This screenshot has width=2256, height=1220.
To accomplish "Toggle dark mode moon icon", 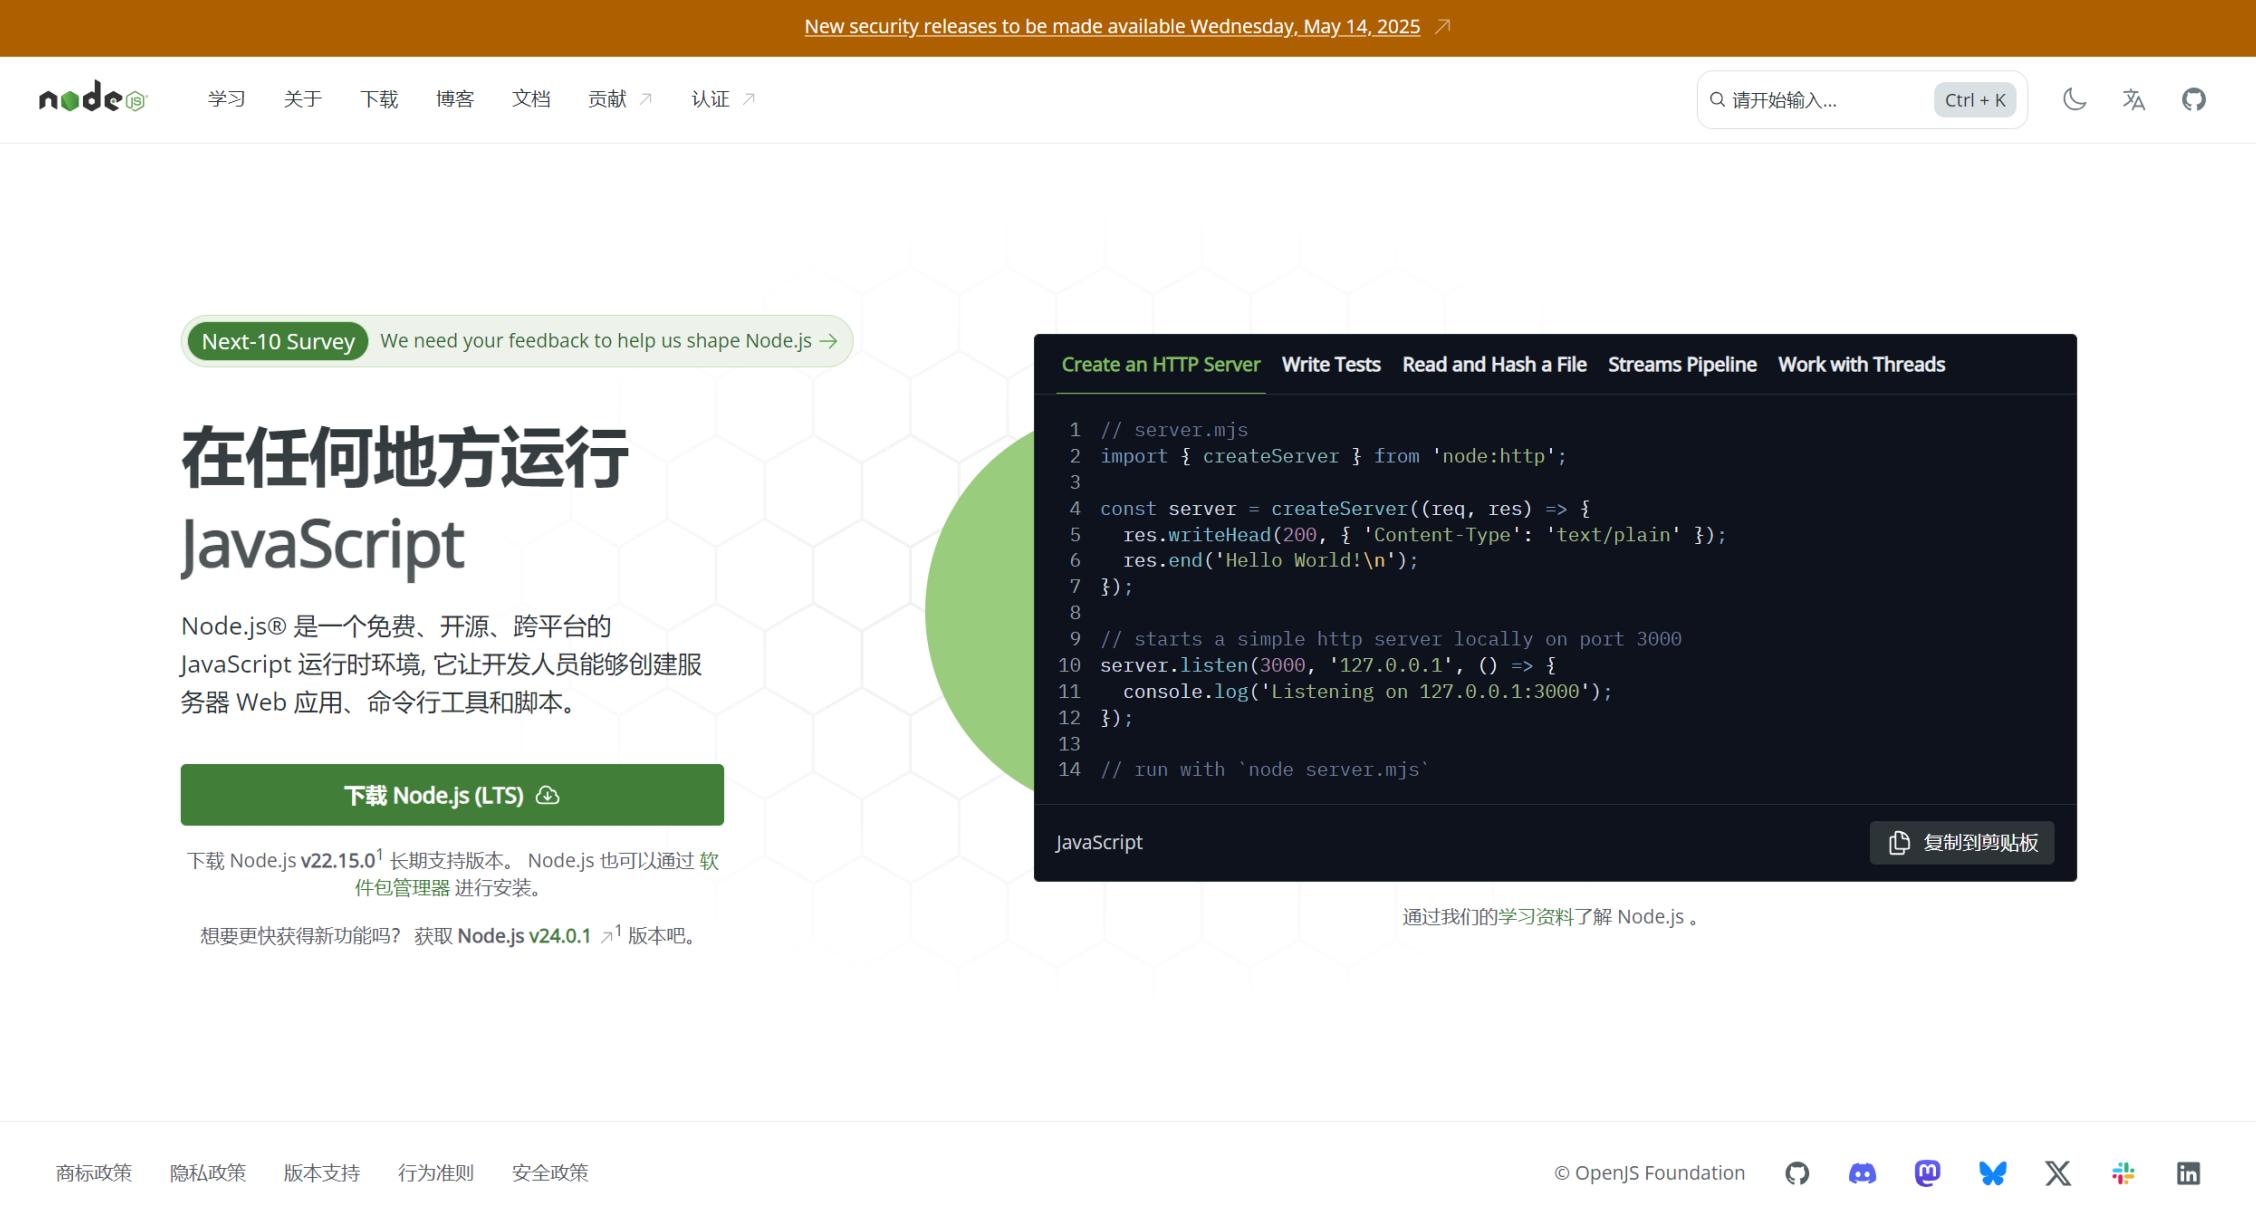I will click(x=2074, y=99).
